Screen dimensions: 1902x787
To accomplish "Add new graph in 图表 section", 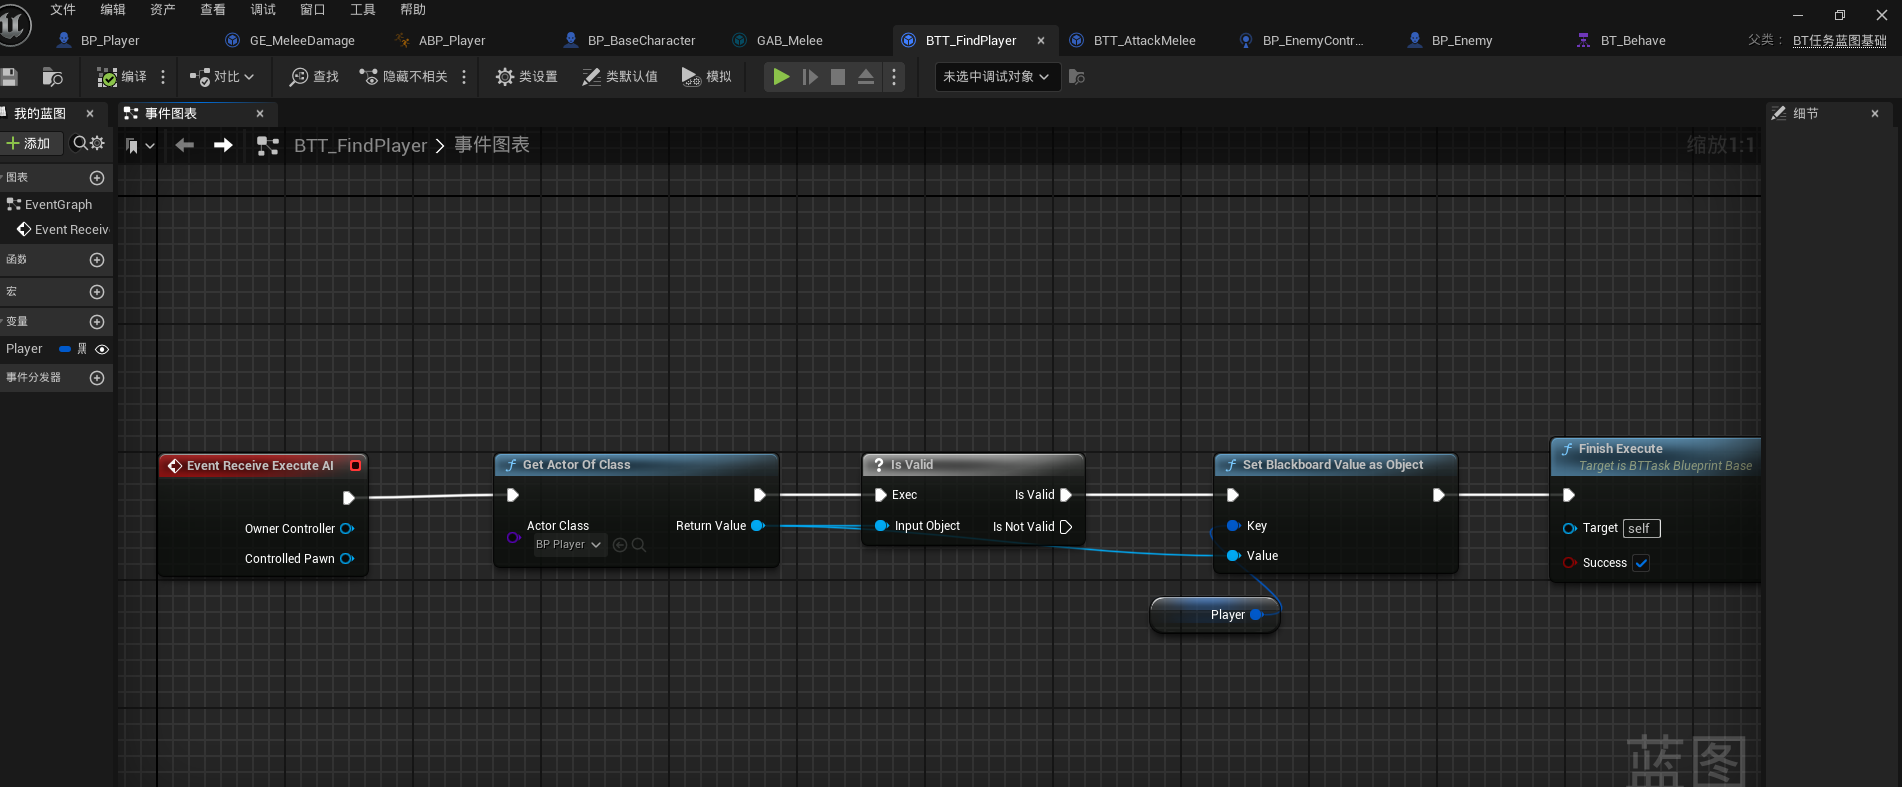I will coord(97,178).
